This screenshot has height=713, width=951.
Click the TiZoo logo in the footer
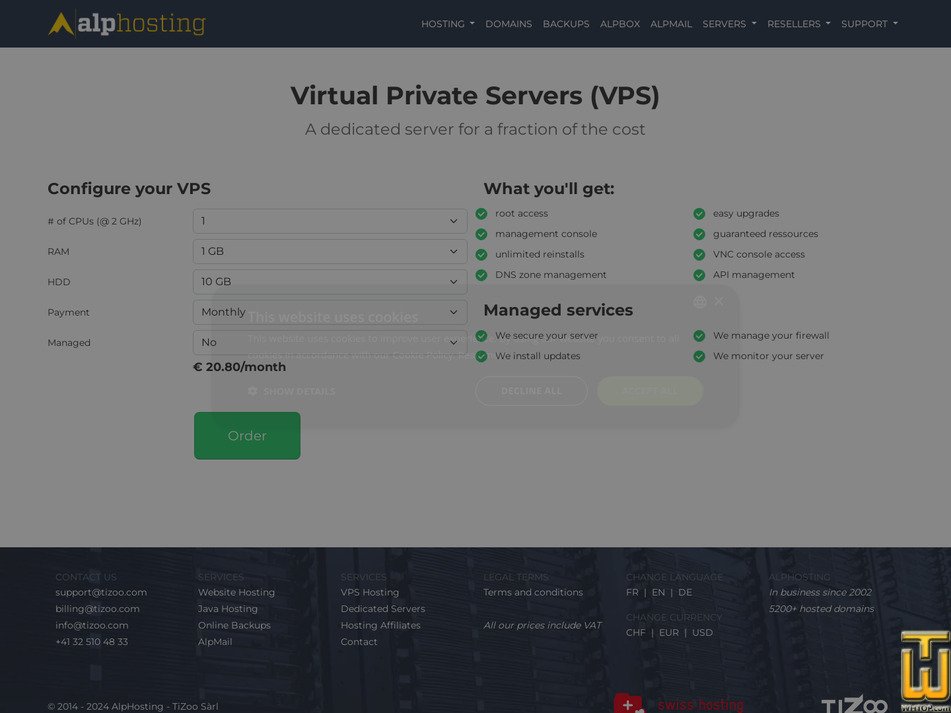click(x=855, y=705)
